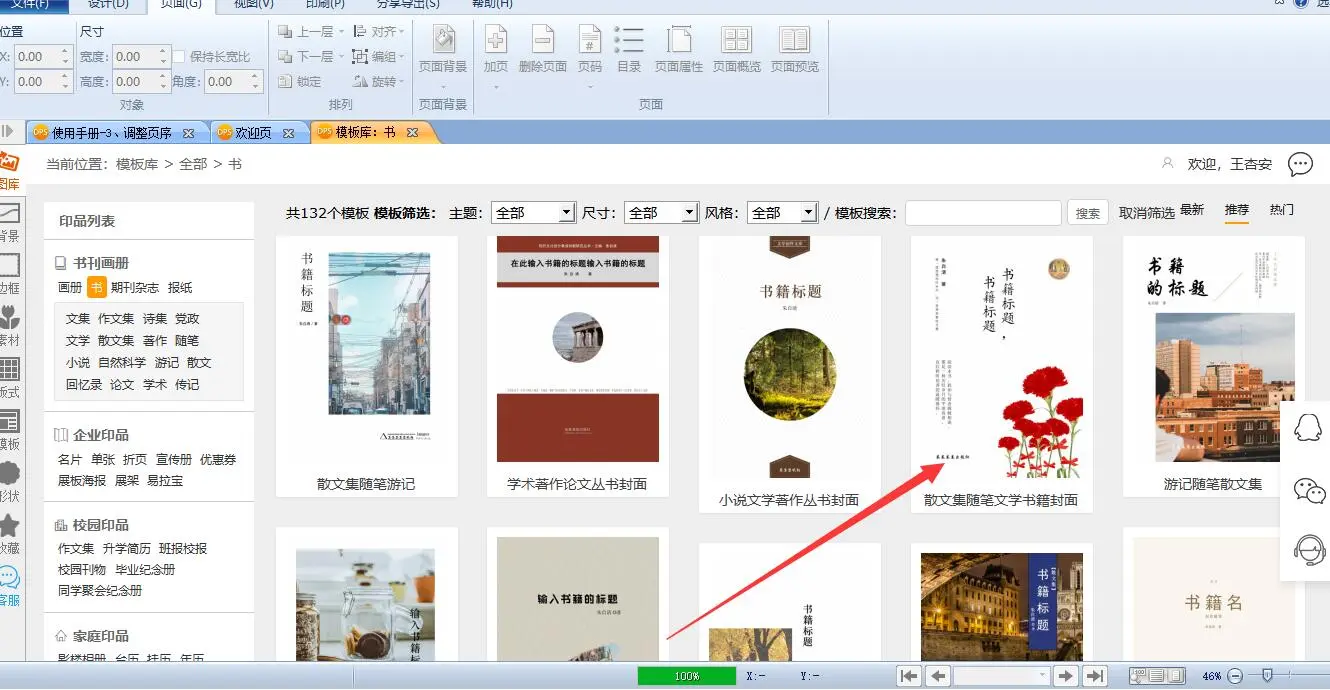Switch to the 欢迎页 tab
This screenshot has width=1330, height=690.
[252, 133]
